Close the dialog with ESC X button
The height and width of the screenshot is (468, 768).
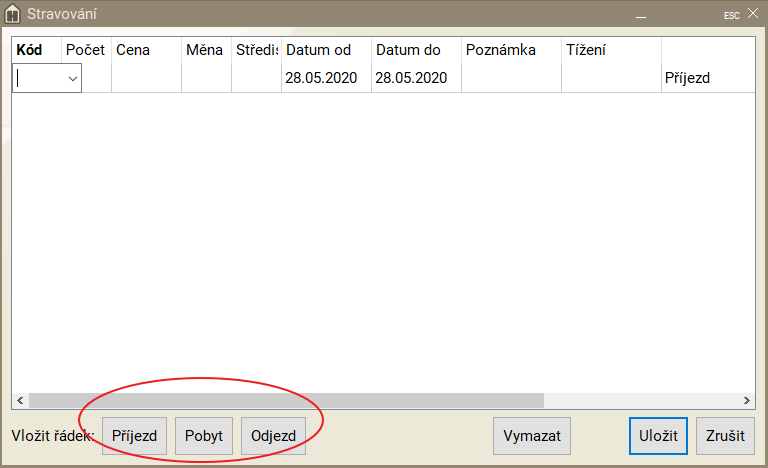point(752,14)
